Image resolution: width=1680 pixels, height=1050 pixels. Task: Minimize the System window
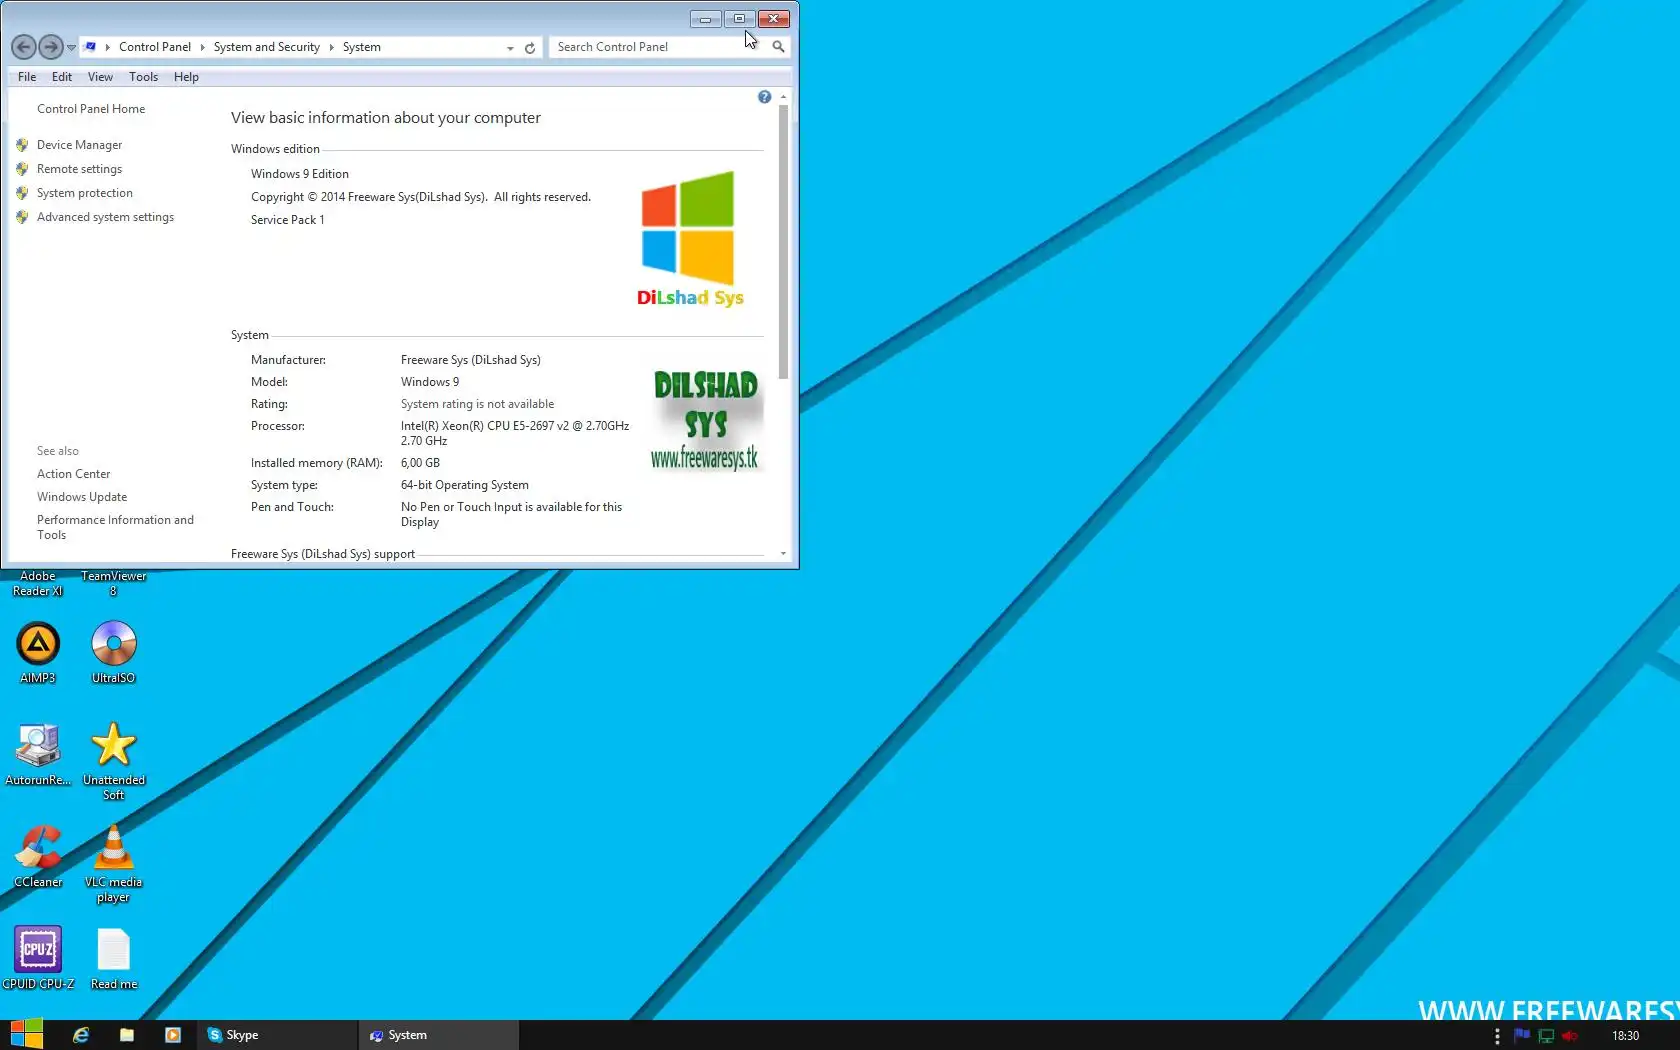pyautogui.click(x=705, y=19)
